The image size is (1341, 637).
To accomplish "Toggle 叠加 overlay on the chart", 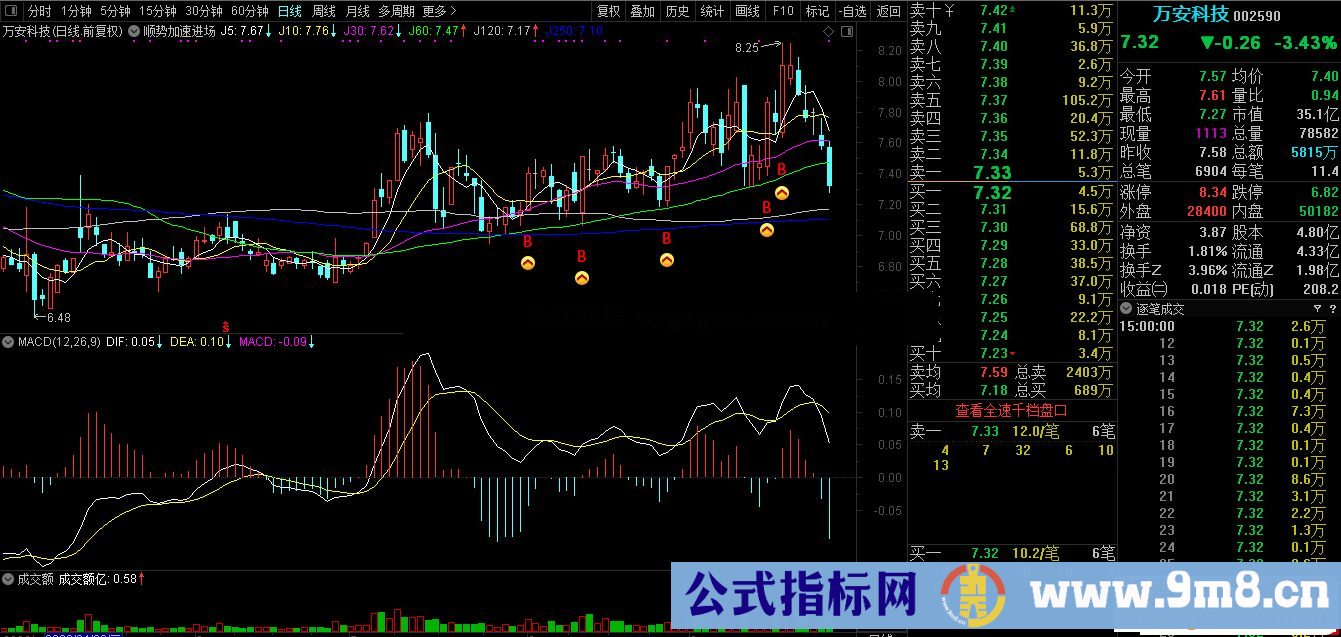I will click(x=644, y=10).
